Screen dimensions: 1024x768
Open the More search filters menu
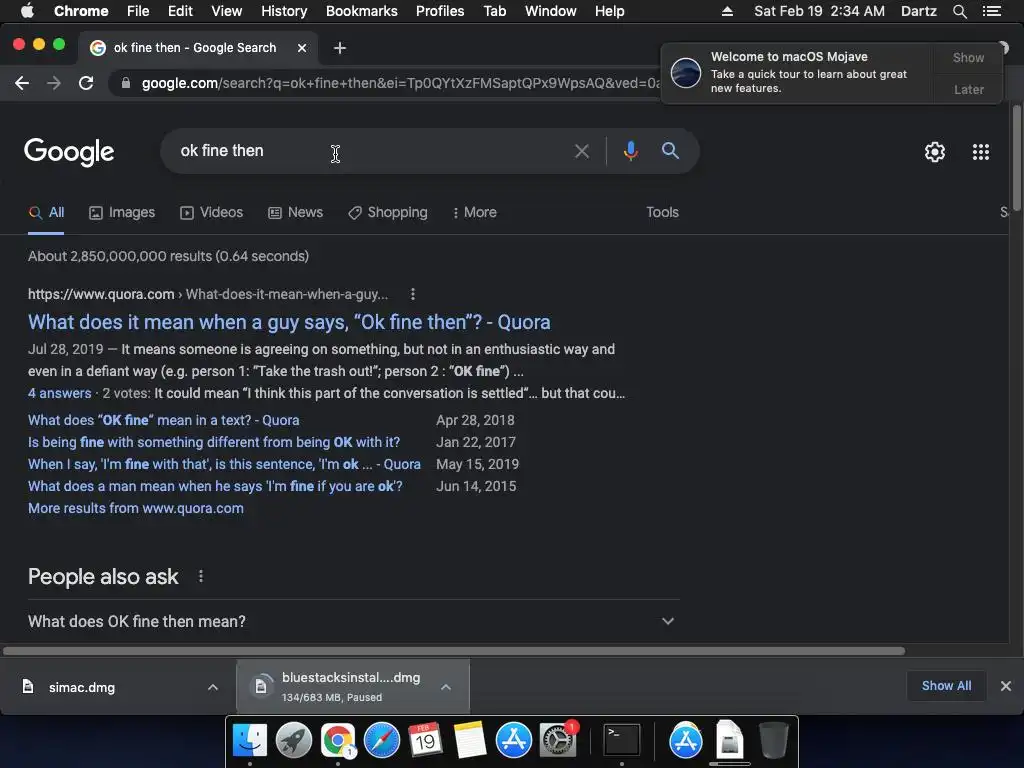[x=475, y=212]
